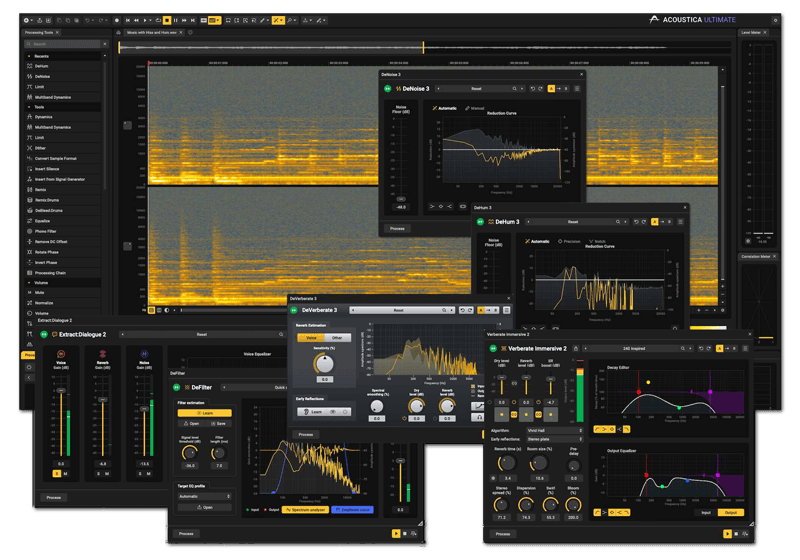Toggle Spectrum analyzer button in DeFilter
This screenshot has height=560, width=800.
tap(306, 510)
